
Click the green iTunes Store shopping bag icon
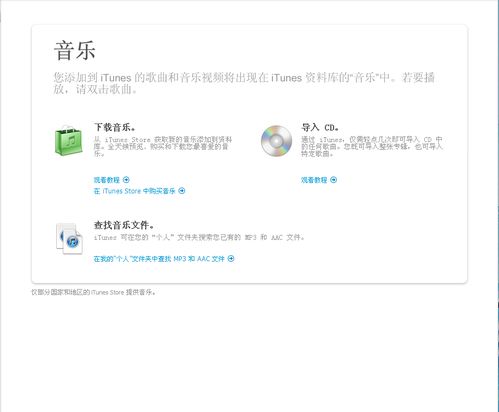click(x=68, y=140)
